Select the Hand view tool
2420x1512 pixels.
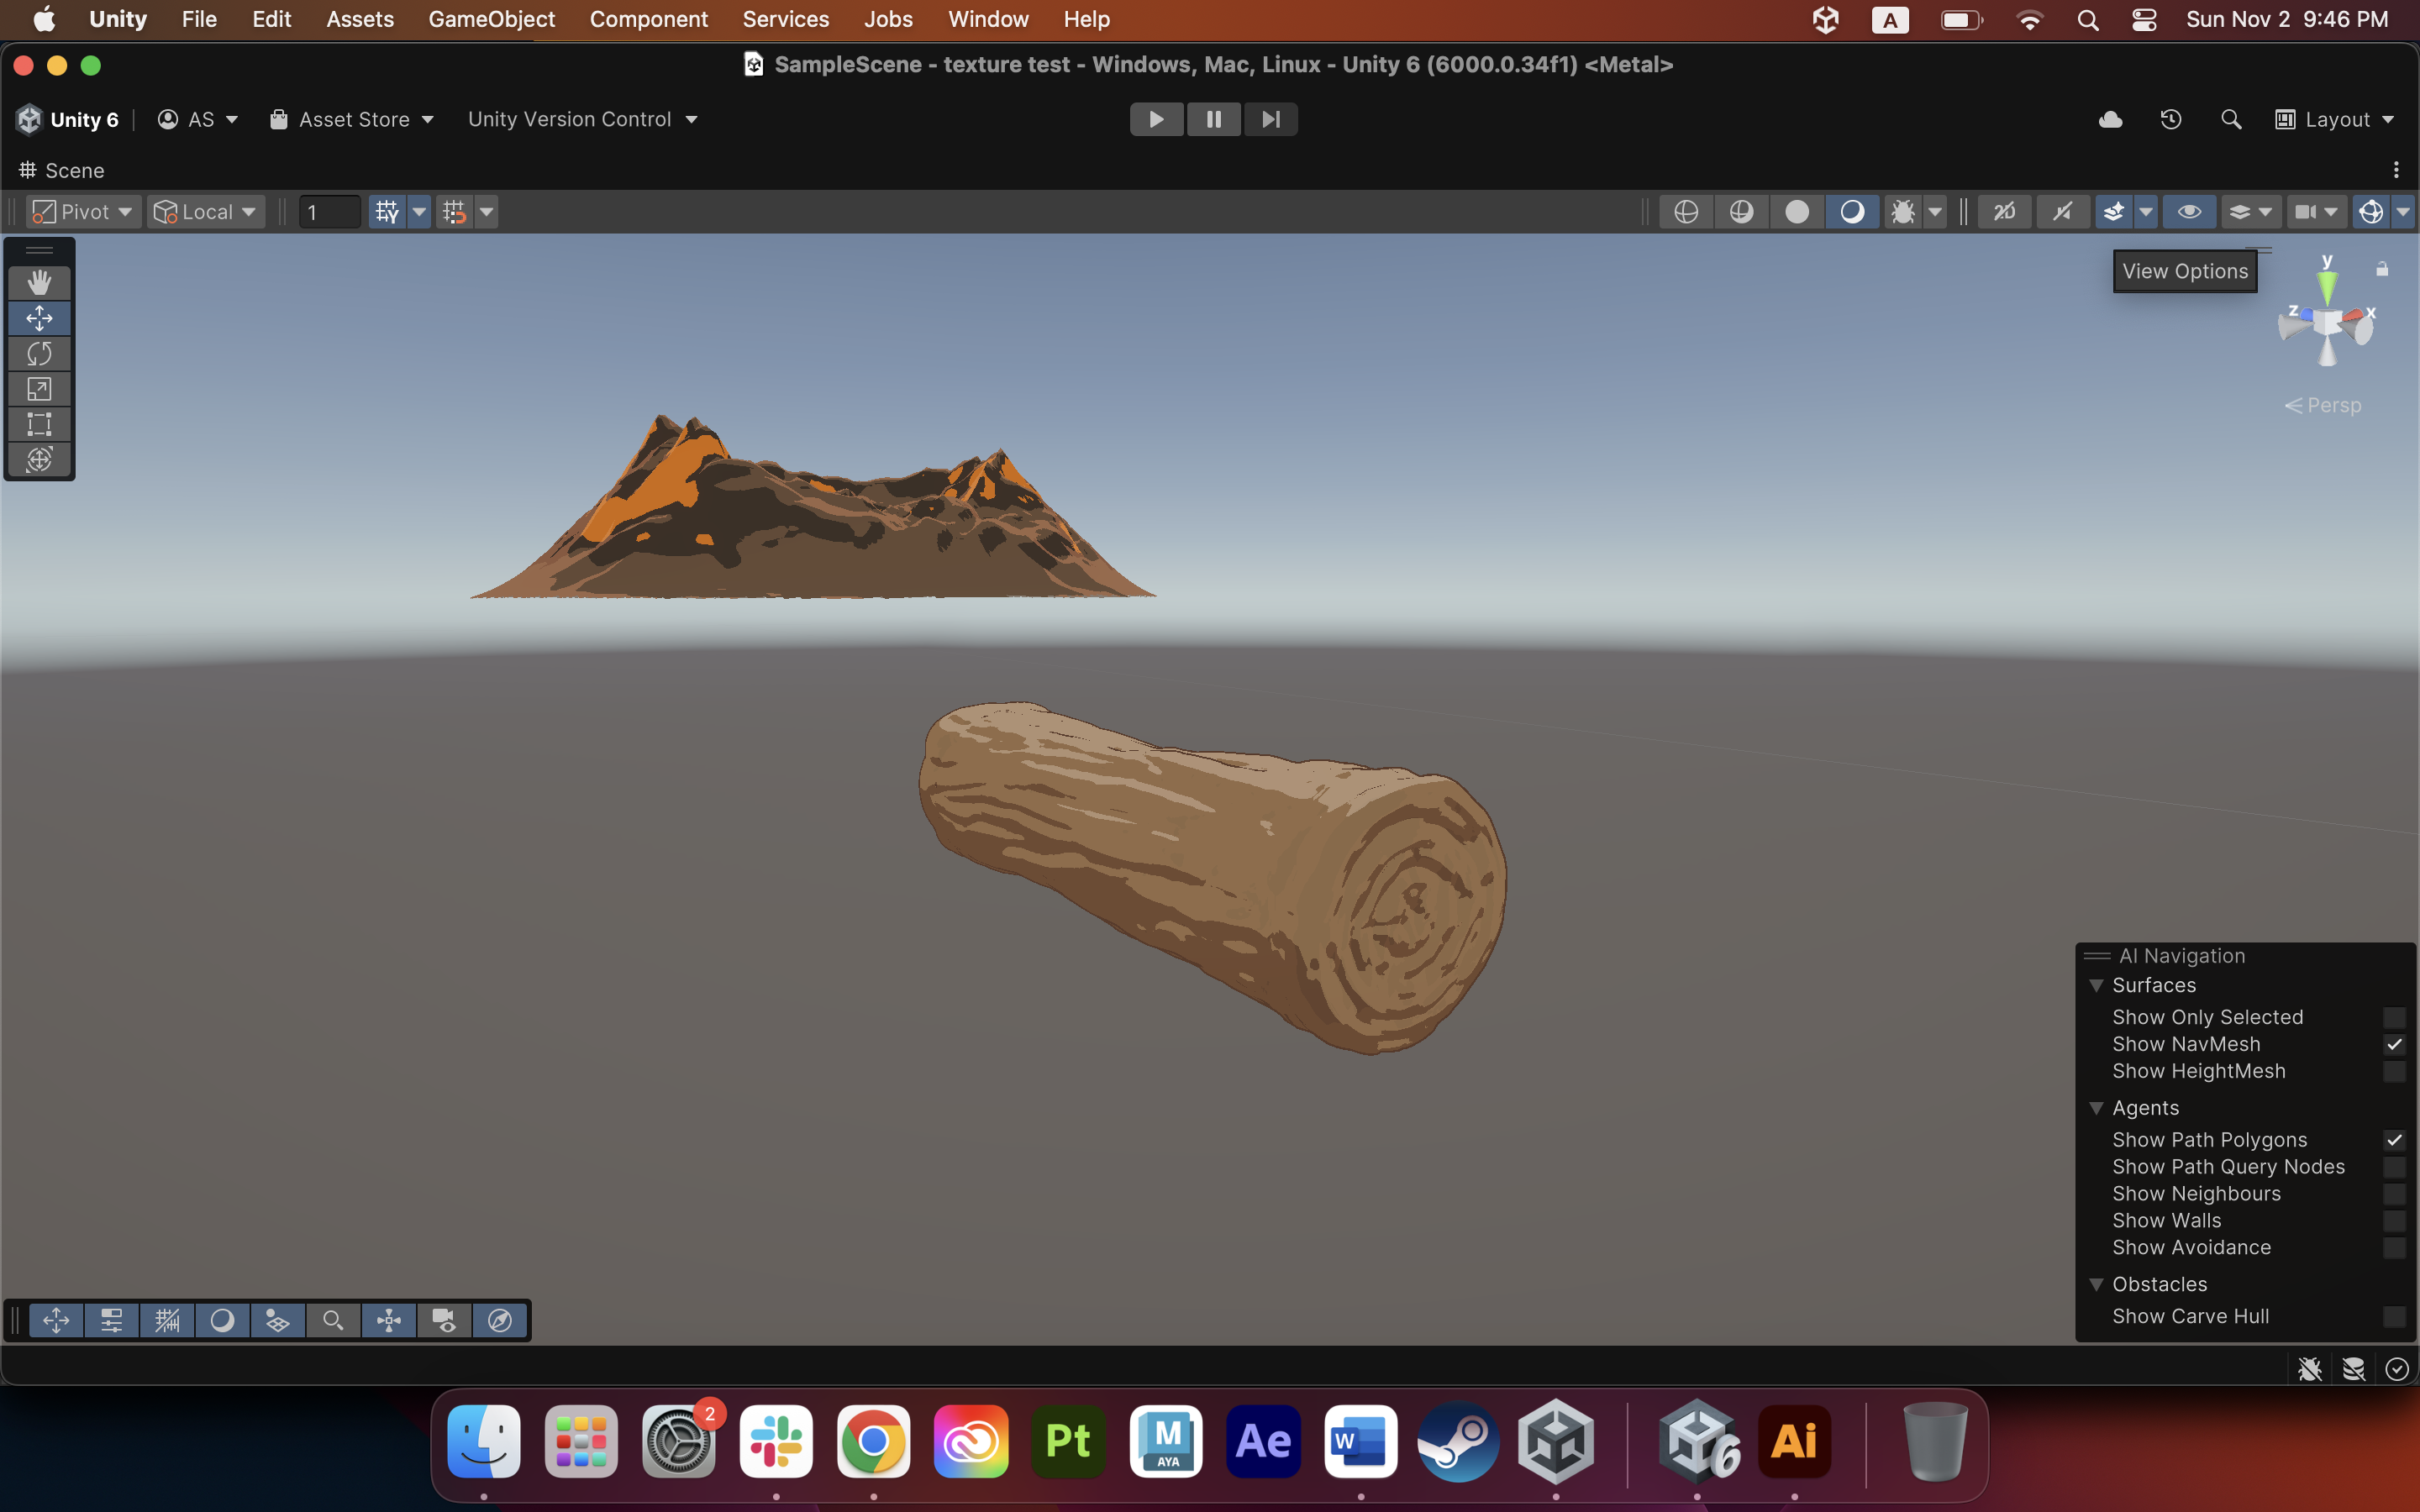[x=39, y=282]
